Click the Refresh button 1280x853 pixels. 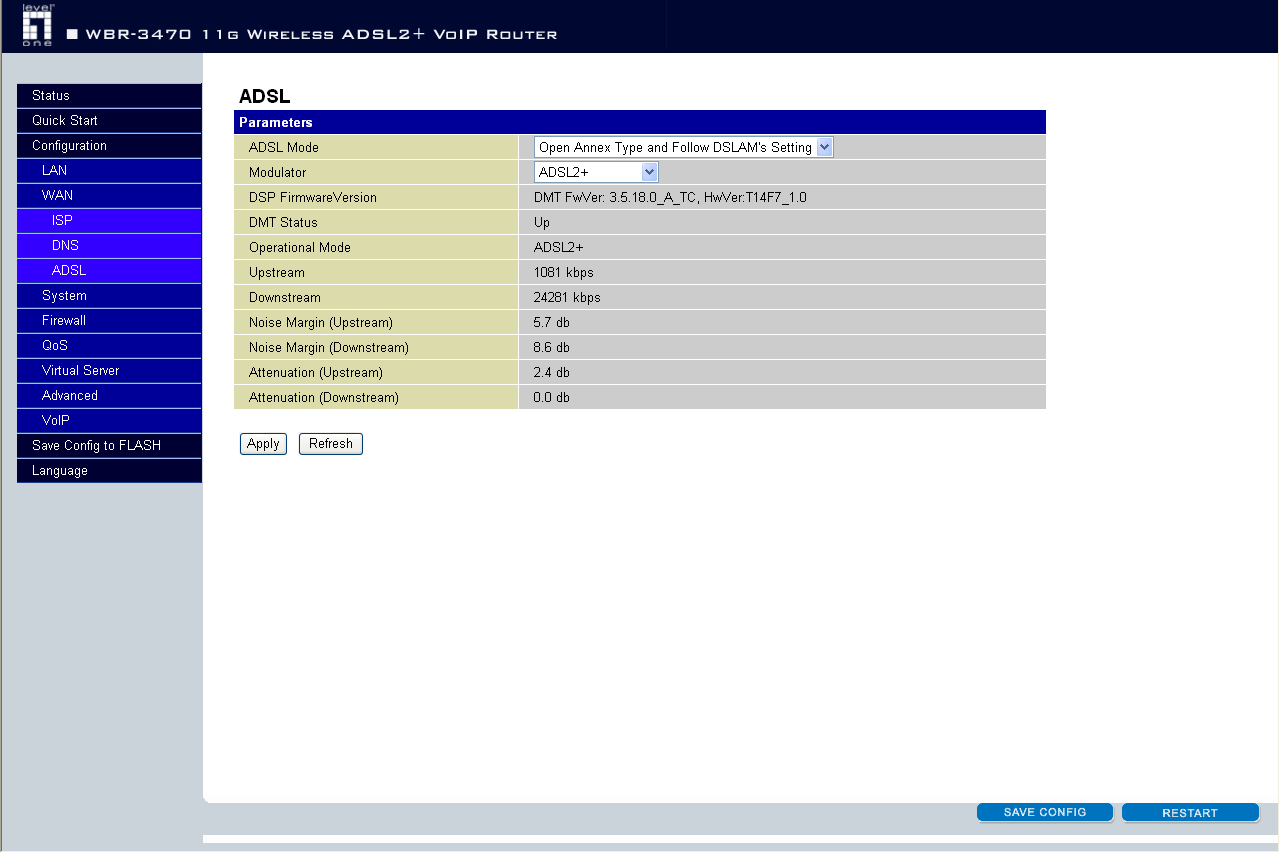(x=331, y=444)
